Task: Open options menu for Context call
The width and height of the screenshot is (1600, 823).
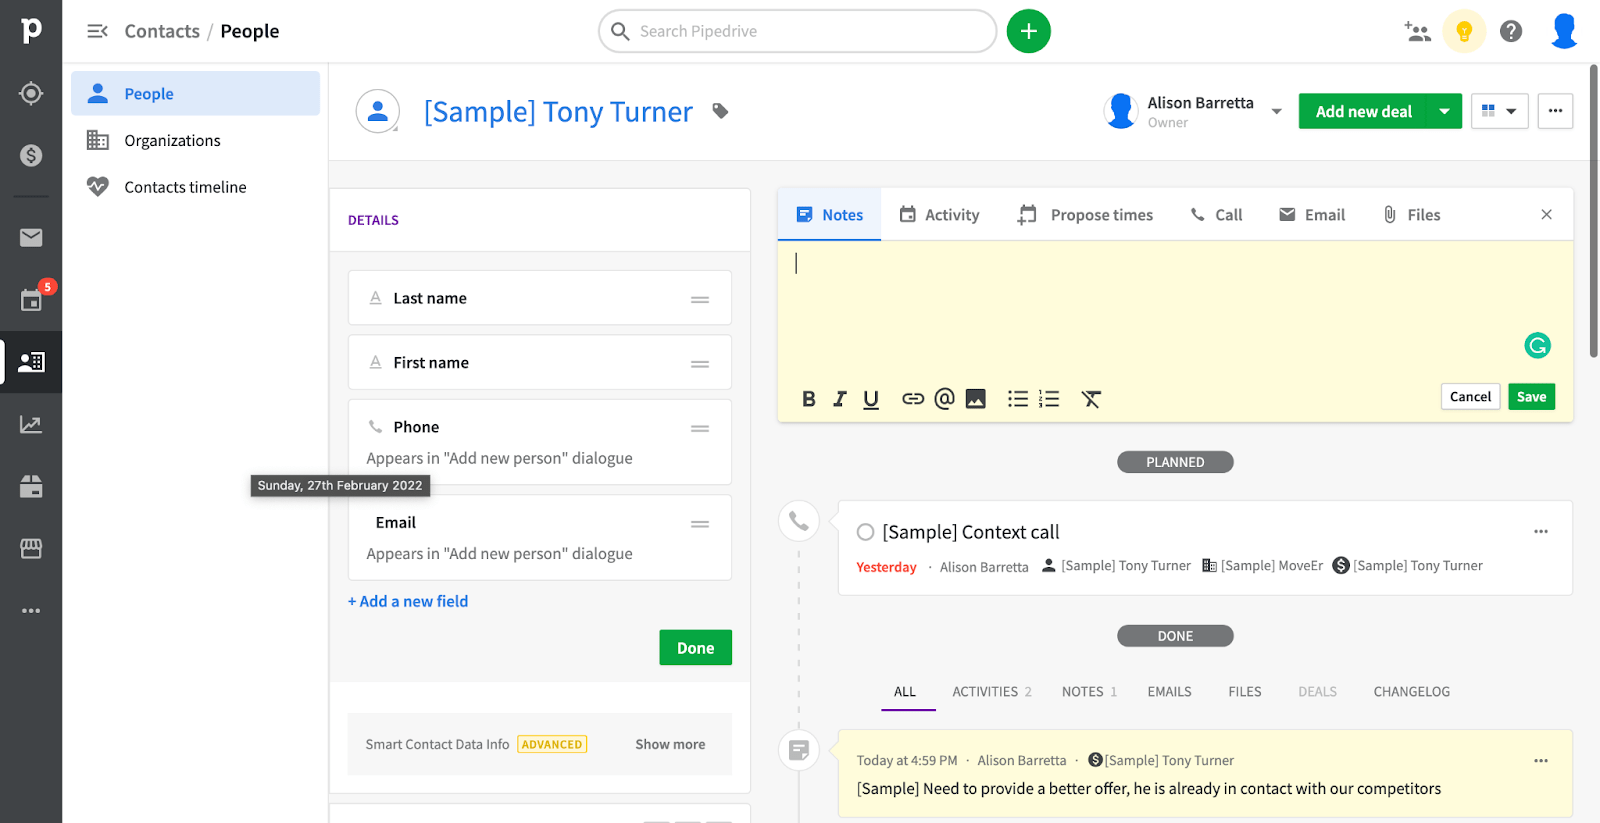Action: (x=1541, y=531)
